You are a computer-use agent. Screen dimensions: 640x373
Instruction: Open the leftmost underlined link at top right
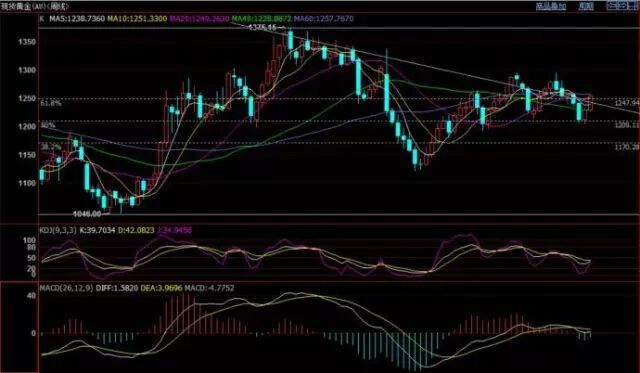pos(551,6)
